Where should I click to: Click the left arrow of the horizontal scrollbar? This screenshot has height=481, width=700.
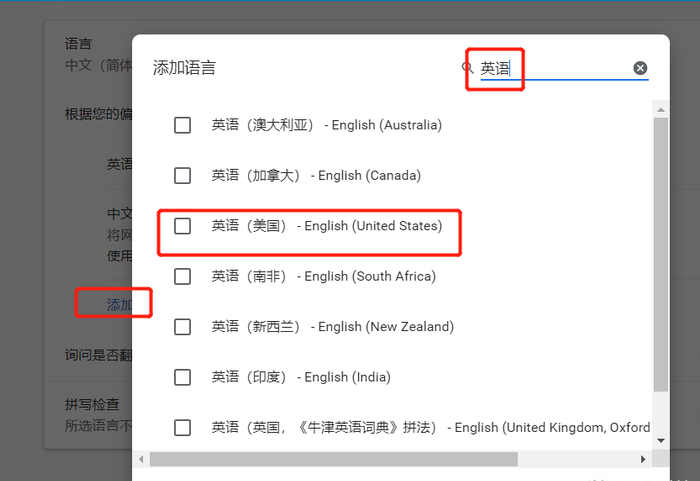pos(141,459)
